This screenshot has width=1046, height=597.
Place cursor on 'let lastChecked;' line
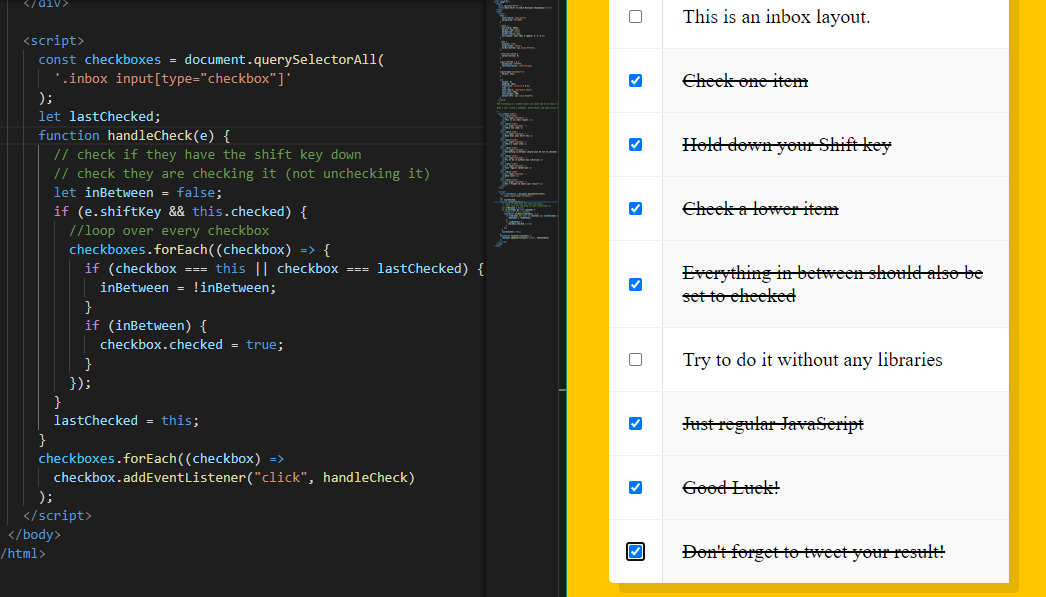coord(99,117)
